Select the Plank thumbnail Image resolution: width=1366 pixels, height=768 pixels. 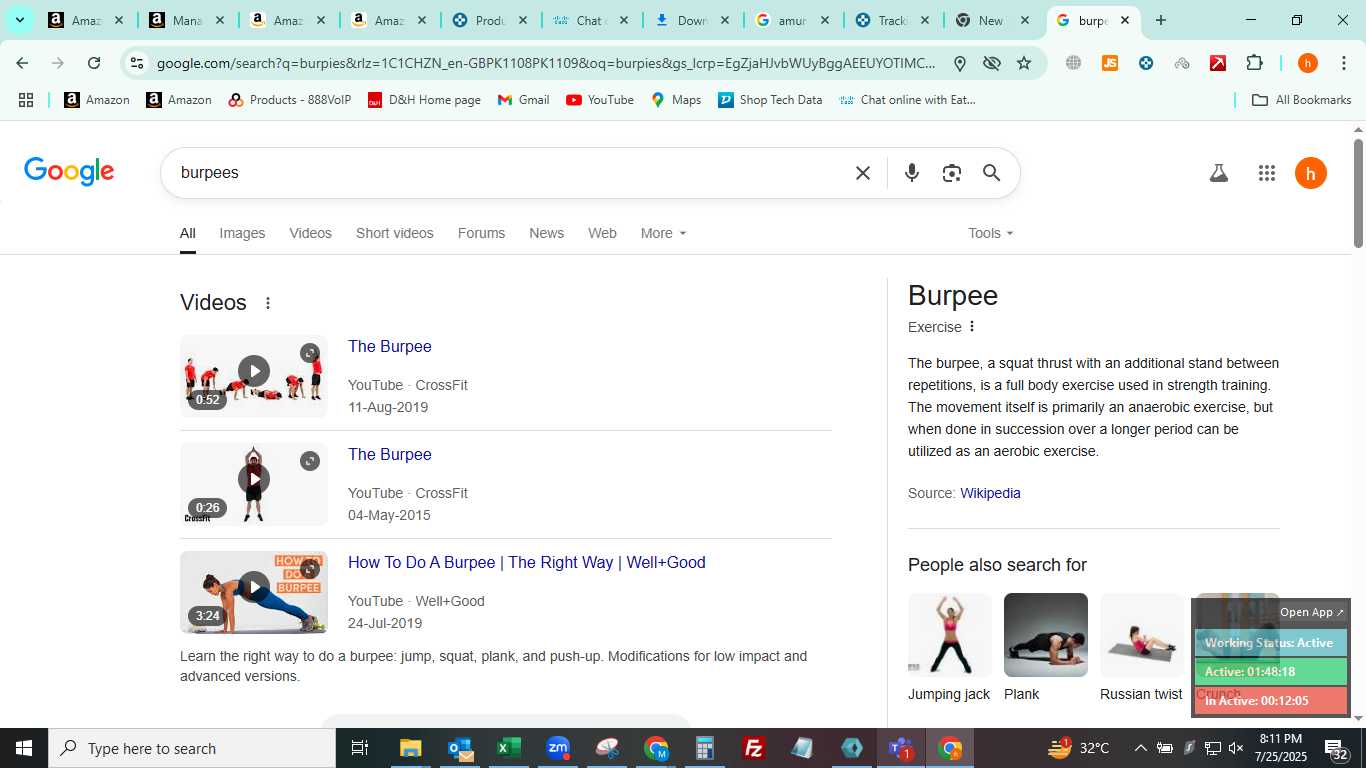click(1046, 635)
